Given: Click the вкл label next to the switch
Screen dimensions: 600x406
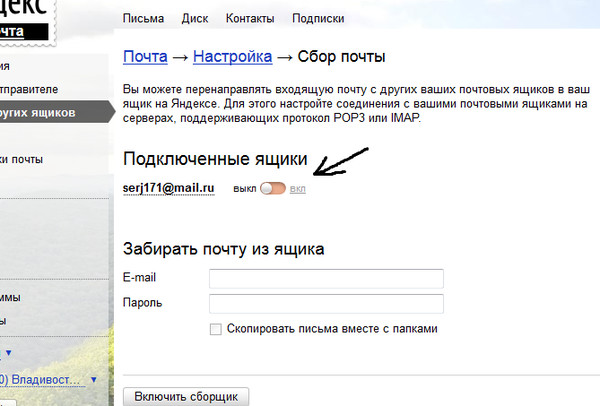Looking at the screenshot, I should point(297,189).
